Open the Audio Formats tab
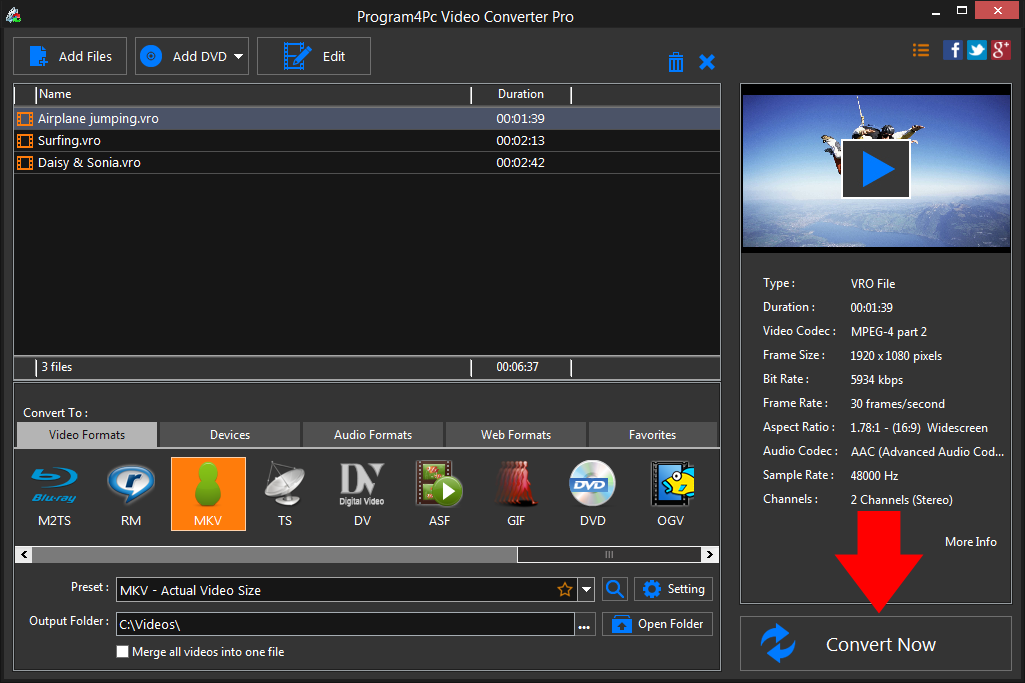This screenshot has width=1025, height=683. pos(373,435)
